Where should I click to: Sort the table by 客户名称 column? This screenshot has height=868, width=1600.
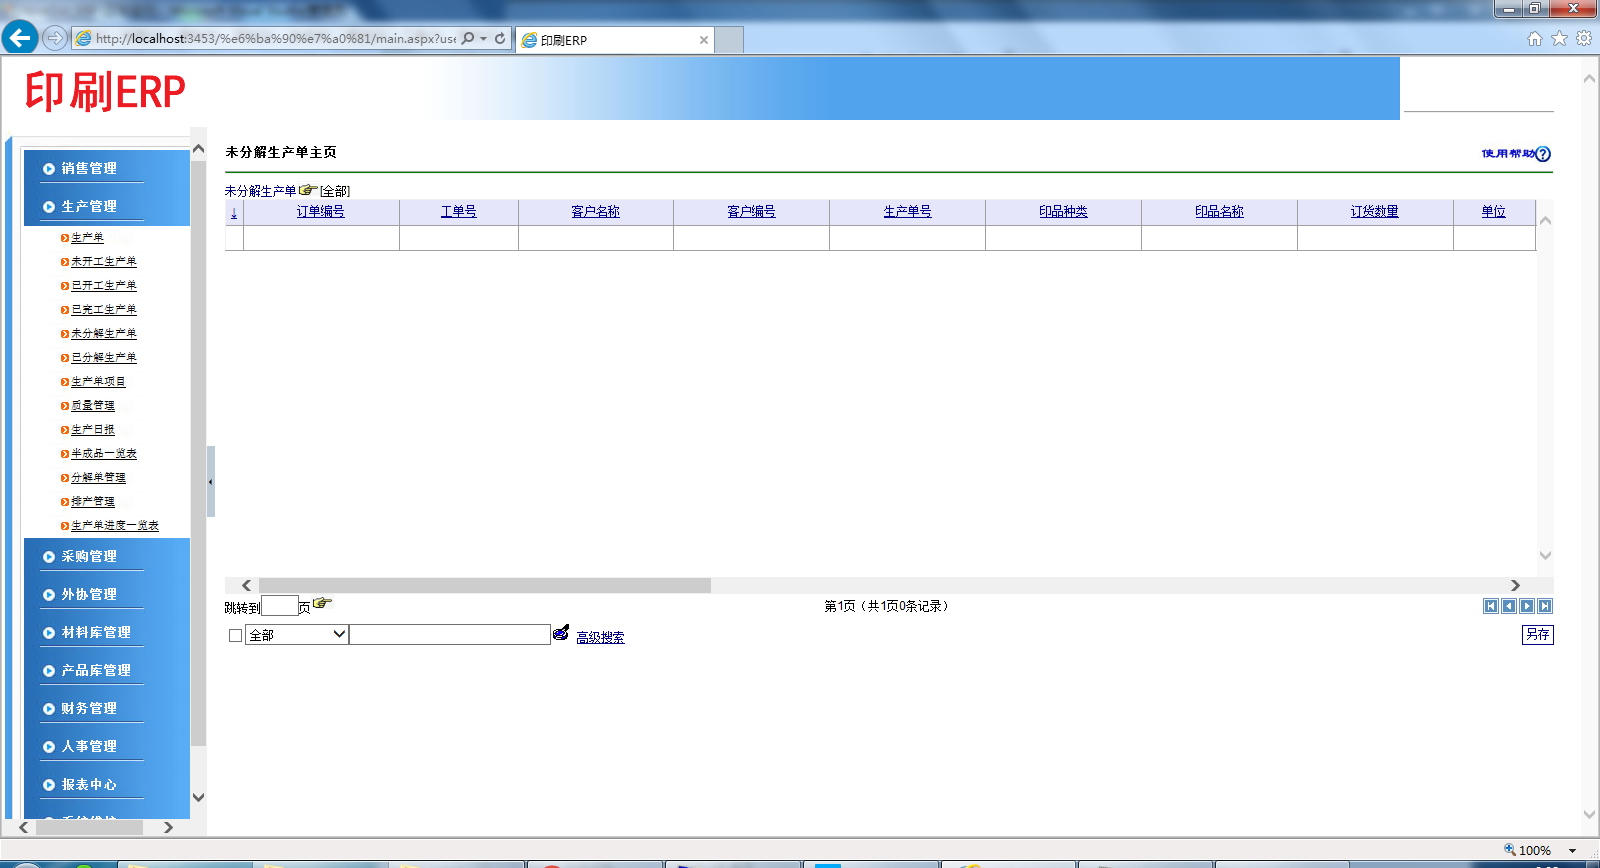pos(595,212)
